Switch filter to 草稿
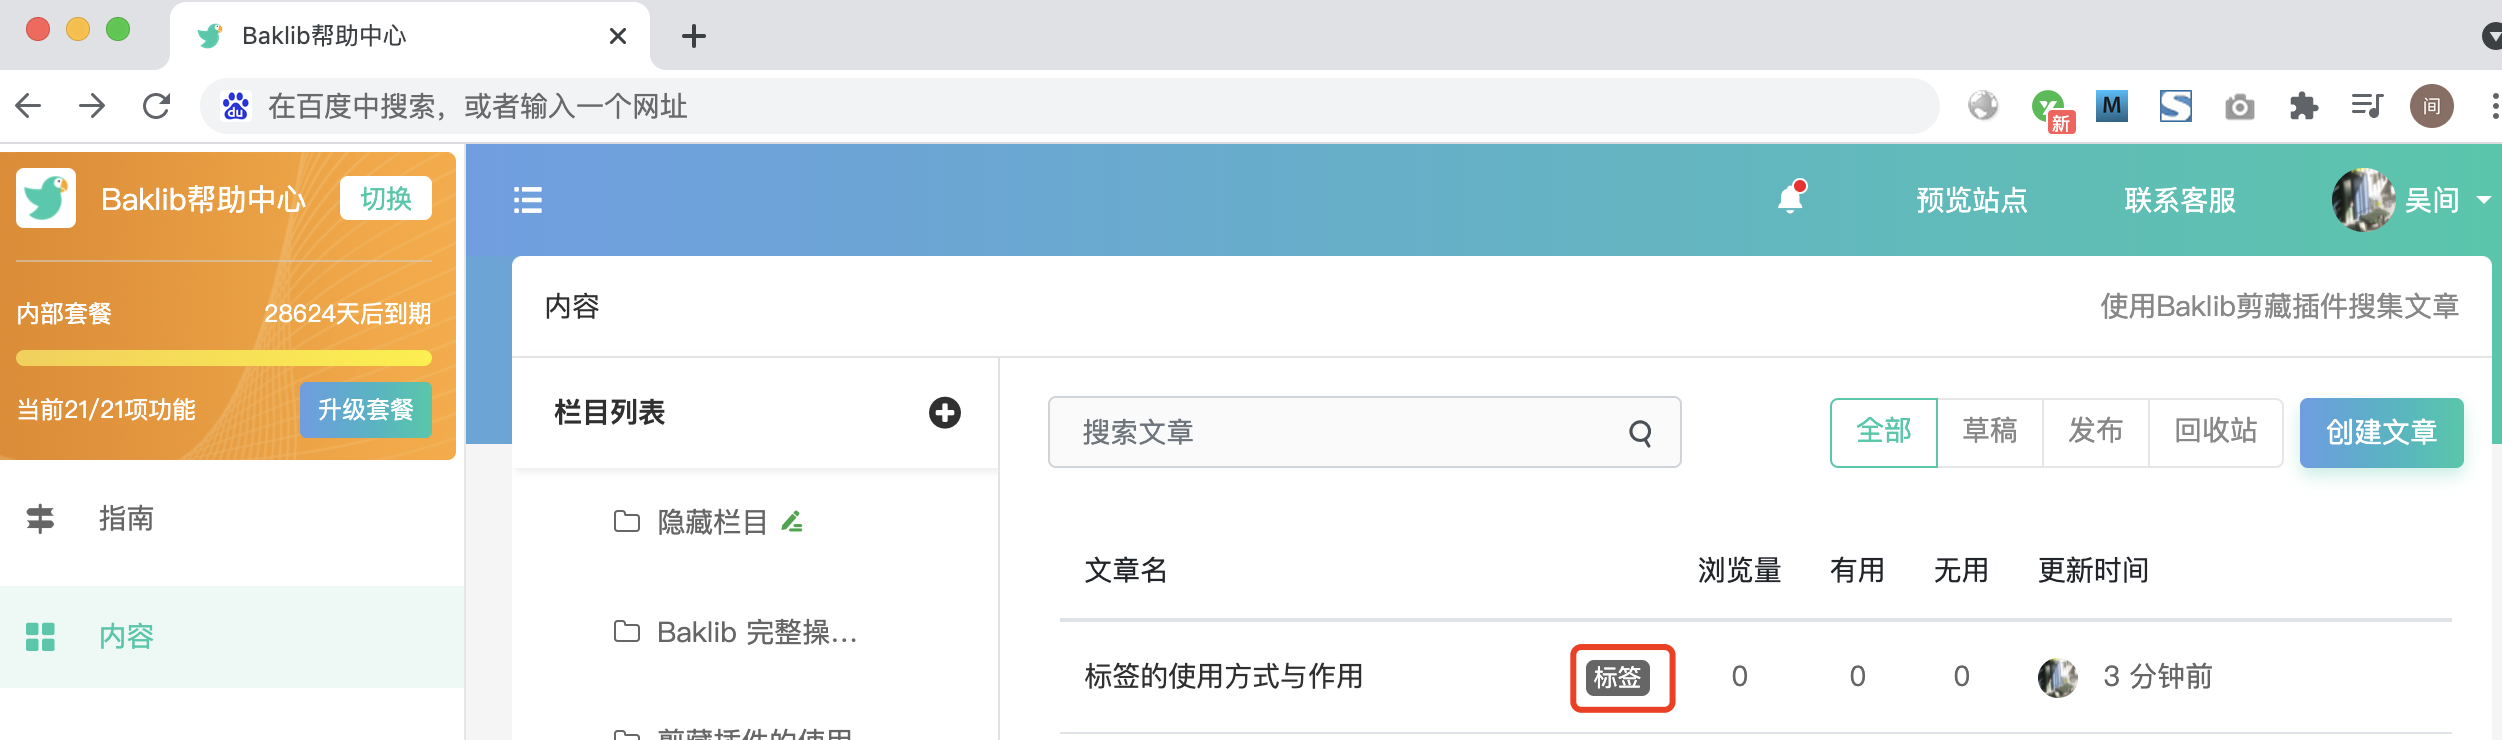 pyautogui.click(x=1990, y=432)
